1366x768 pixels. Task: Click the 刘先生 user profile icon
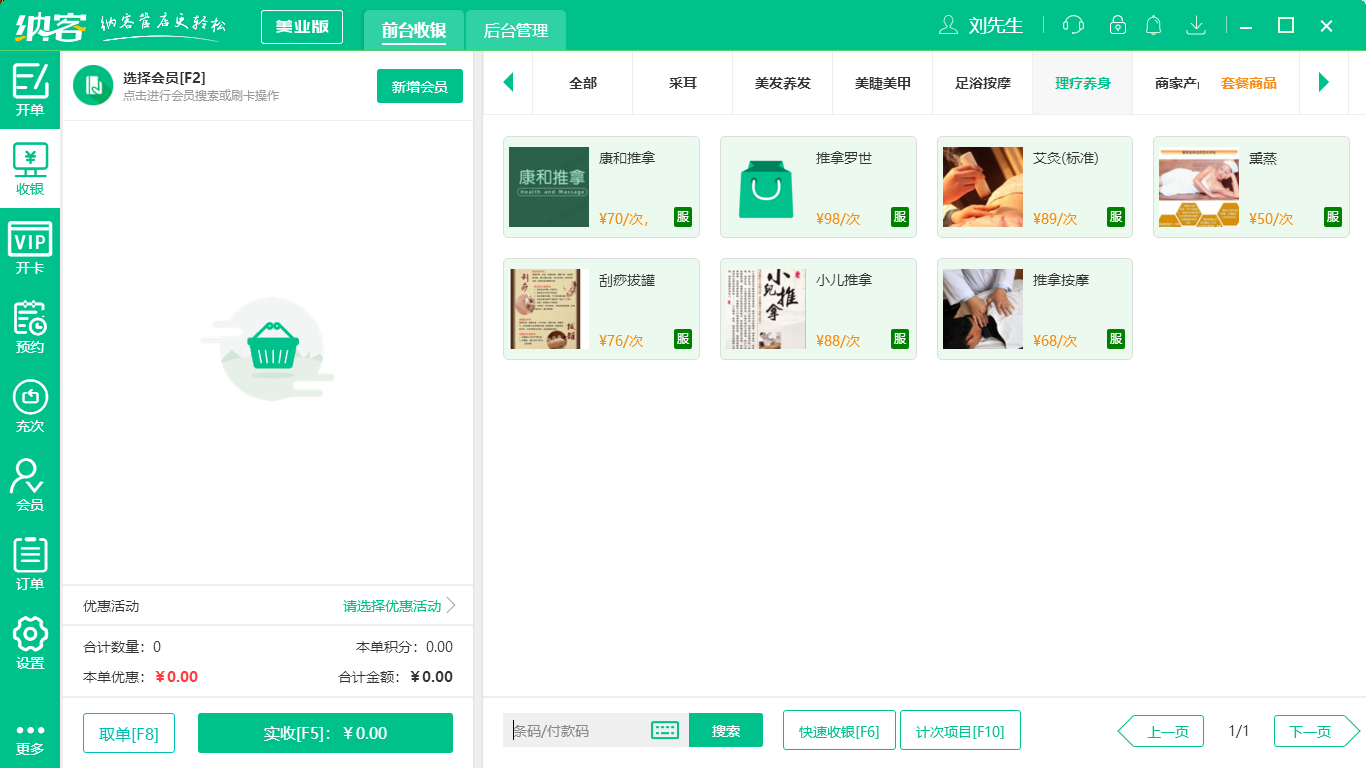[948, 25]
